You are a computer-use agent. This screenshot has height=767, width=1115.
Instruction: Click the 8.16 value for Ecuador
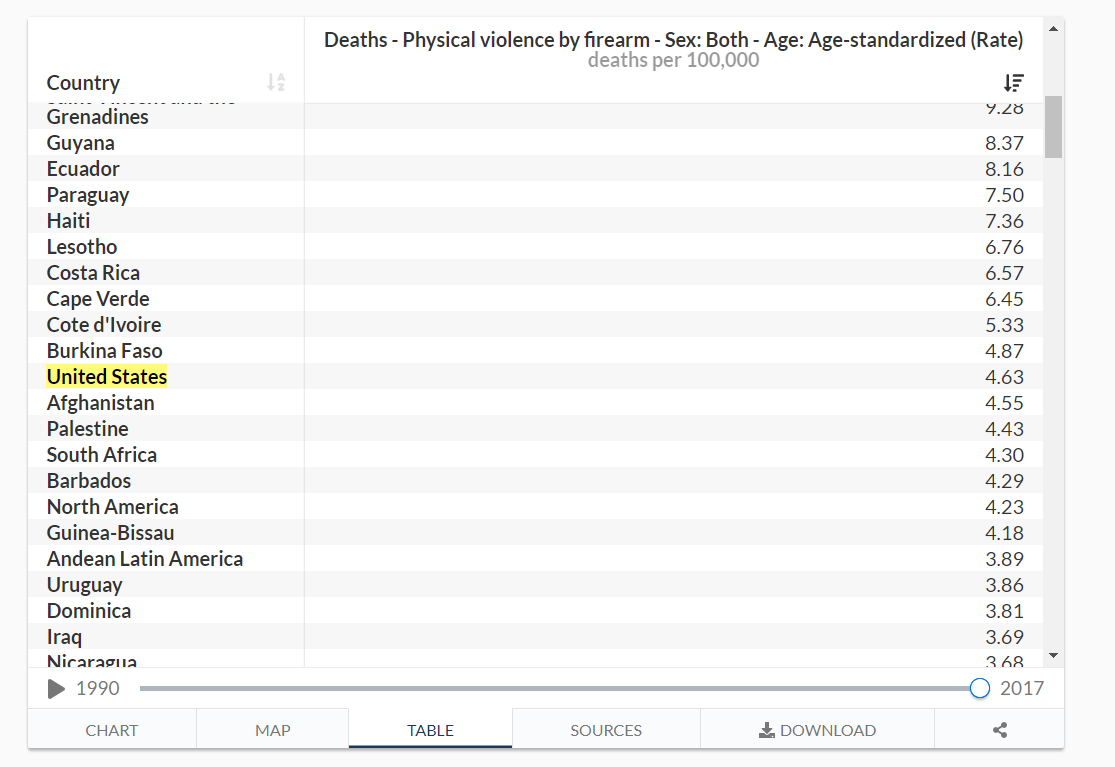1004,169
